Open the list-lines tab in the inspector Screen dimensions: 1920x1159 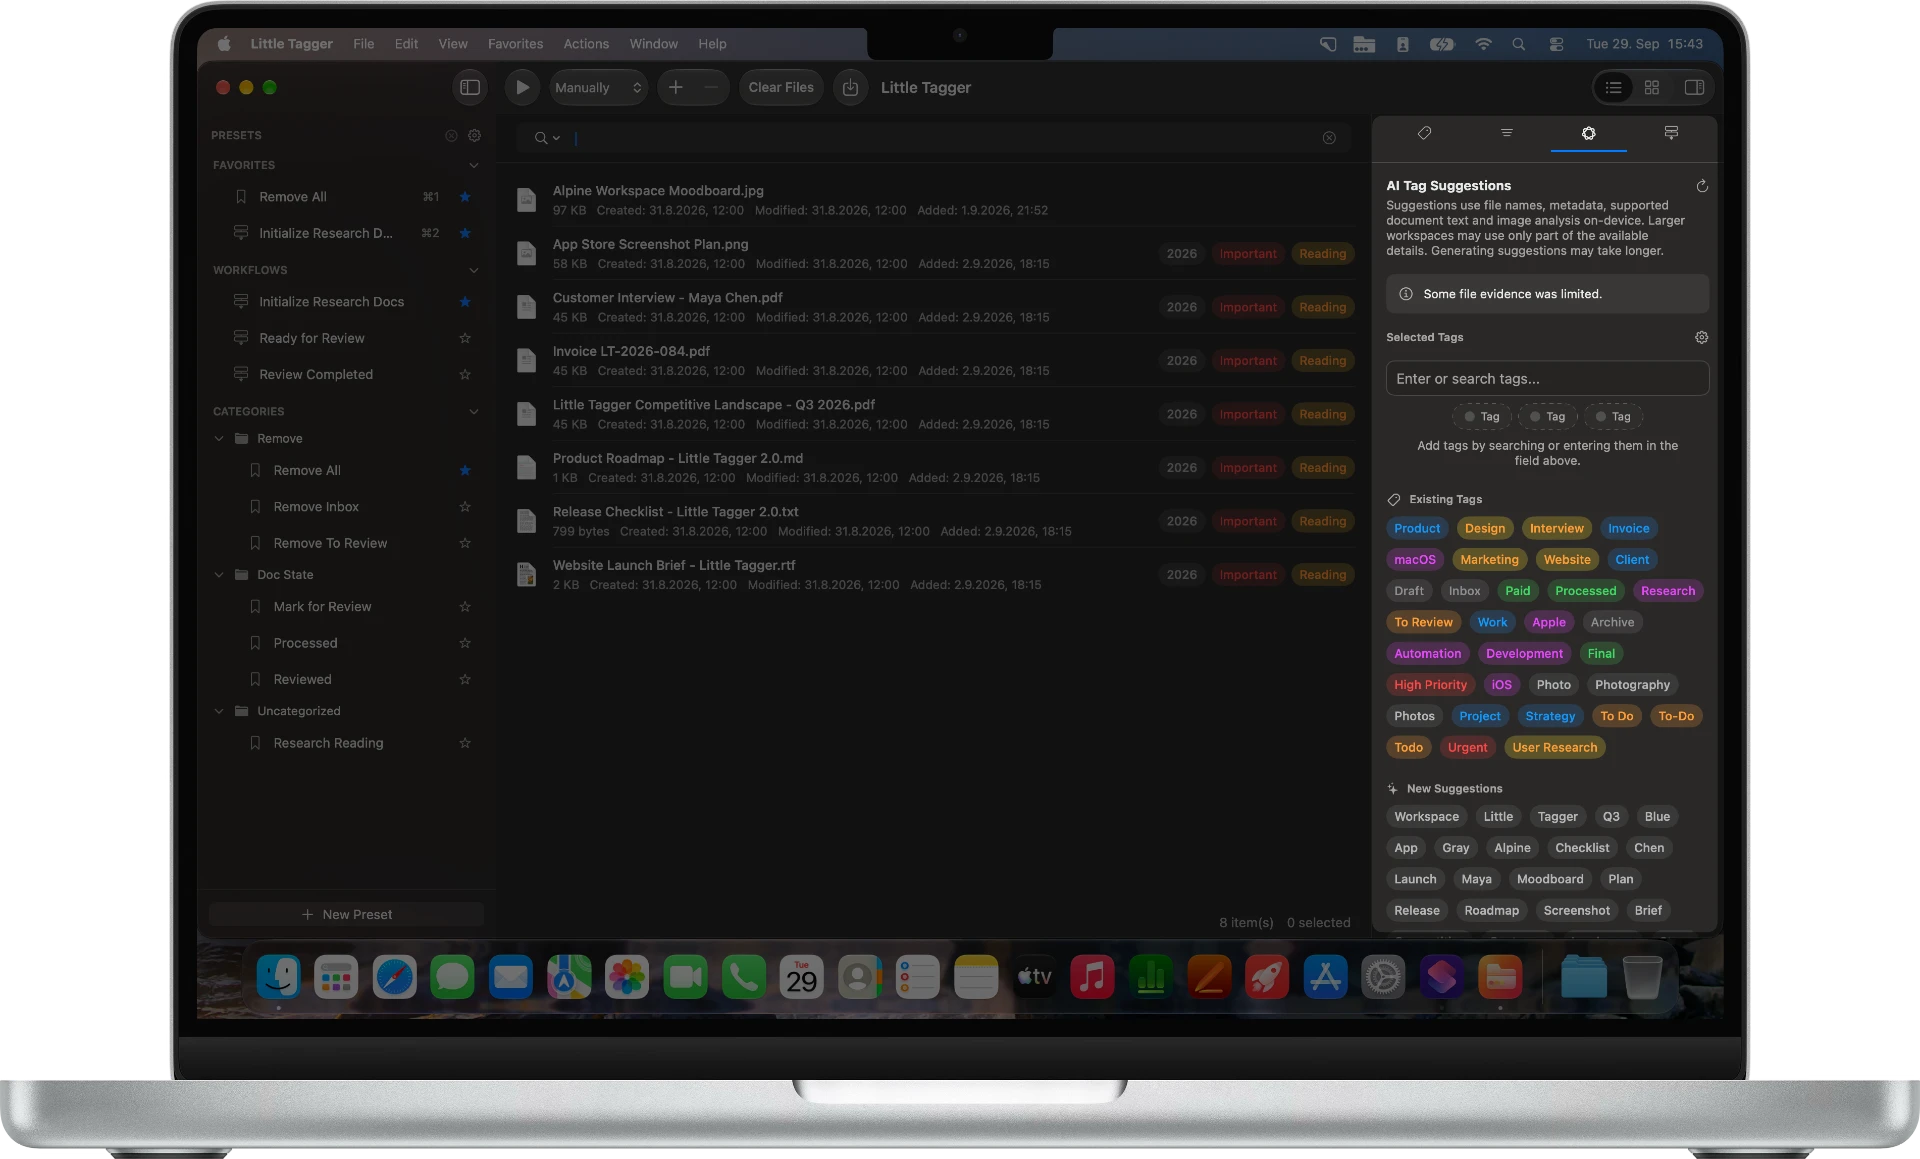click(x=1506, y=133)
